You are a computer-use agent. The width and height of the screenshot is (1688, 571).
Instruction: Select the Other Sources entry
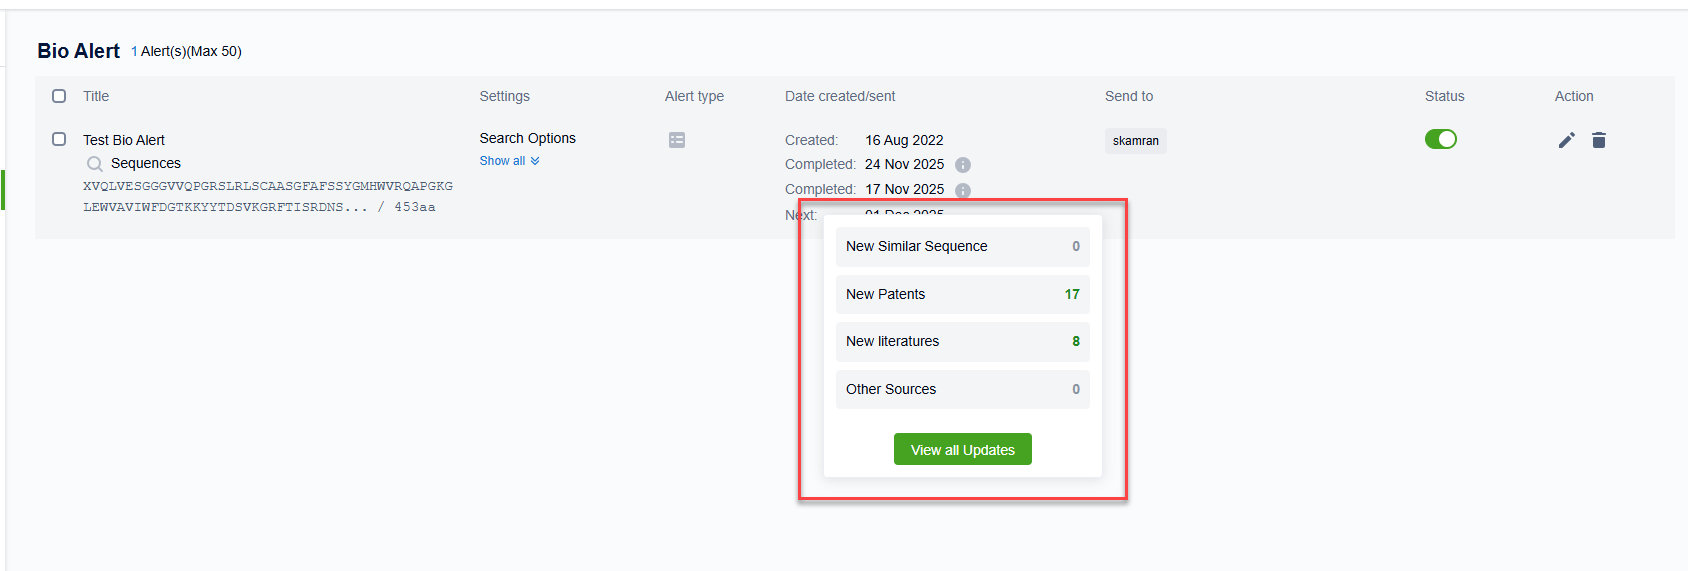tap(962, 389)
